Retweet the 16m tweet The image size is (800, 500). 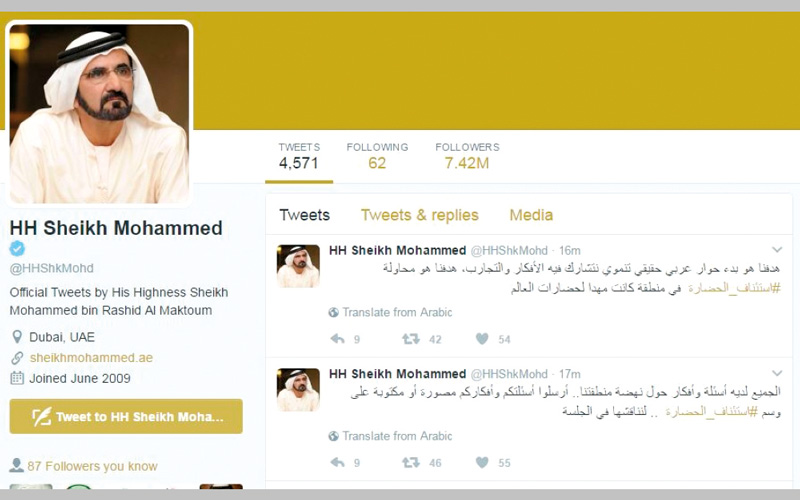[411, 339]
